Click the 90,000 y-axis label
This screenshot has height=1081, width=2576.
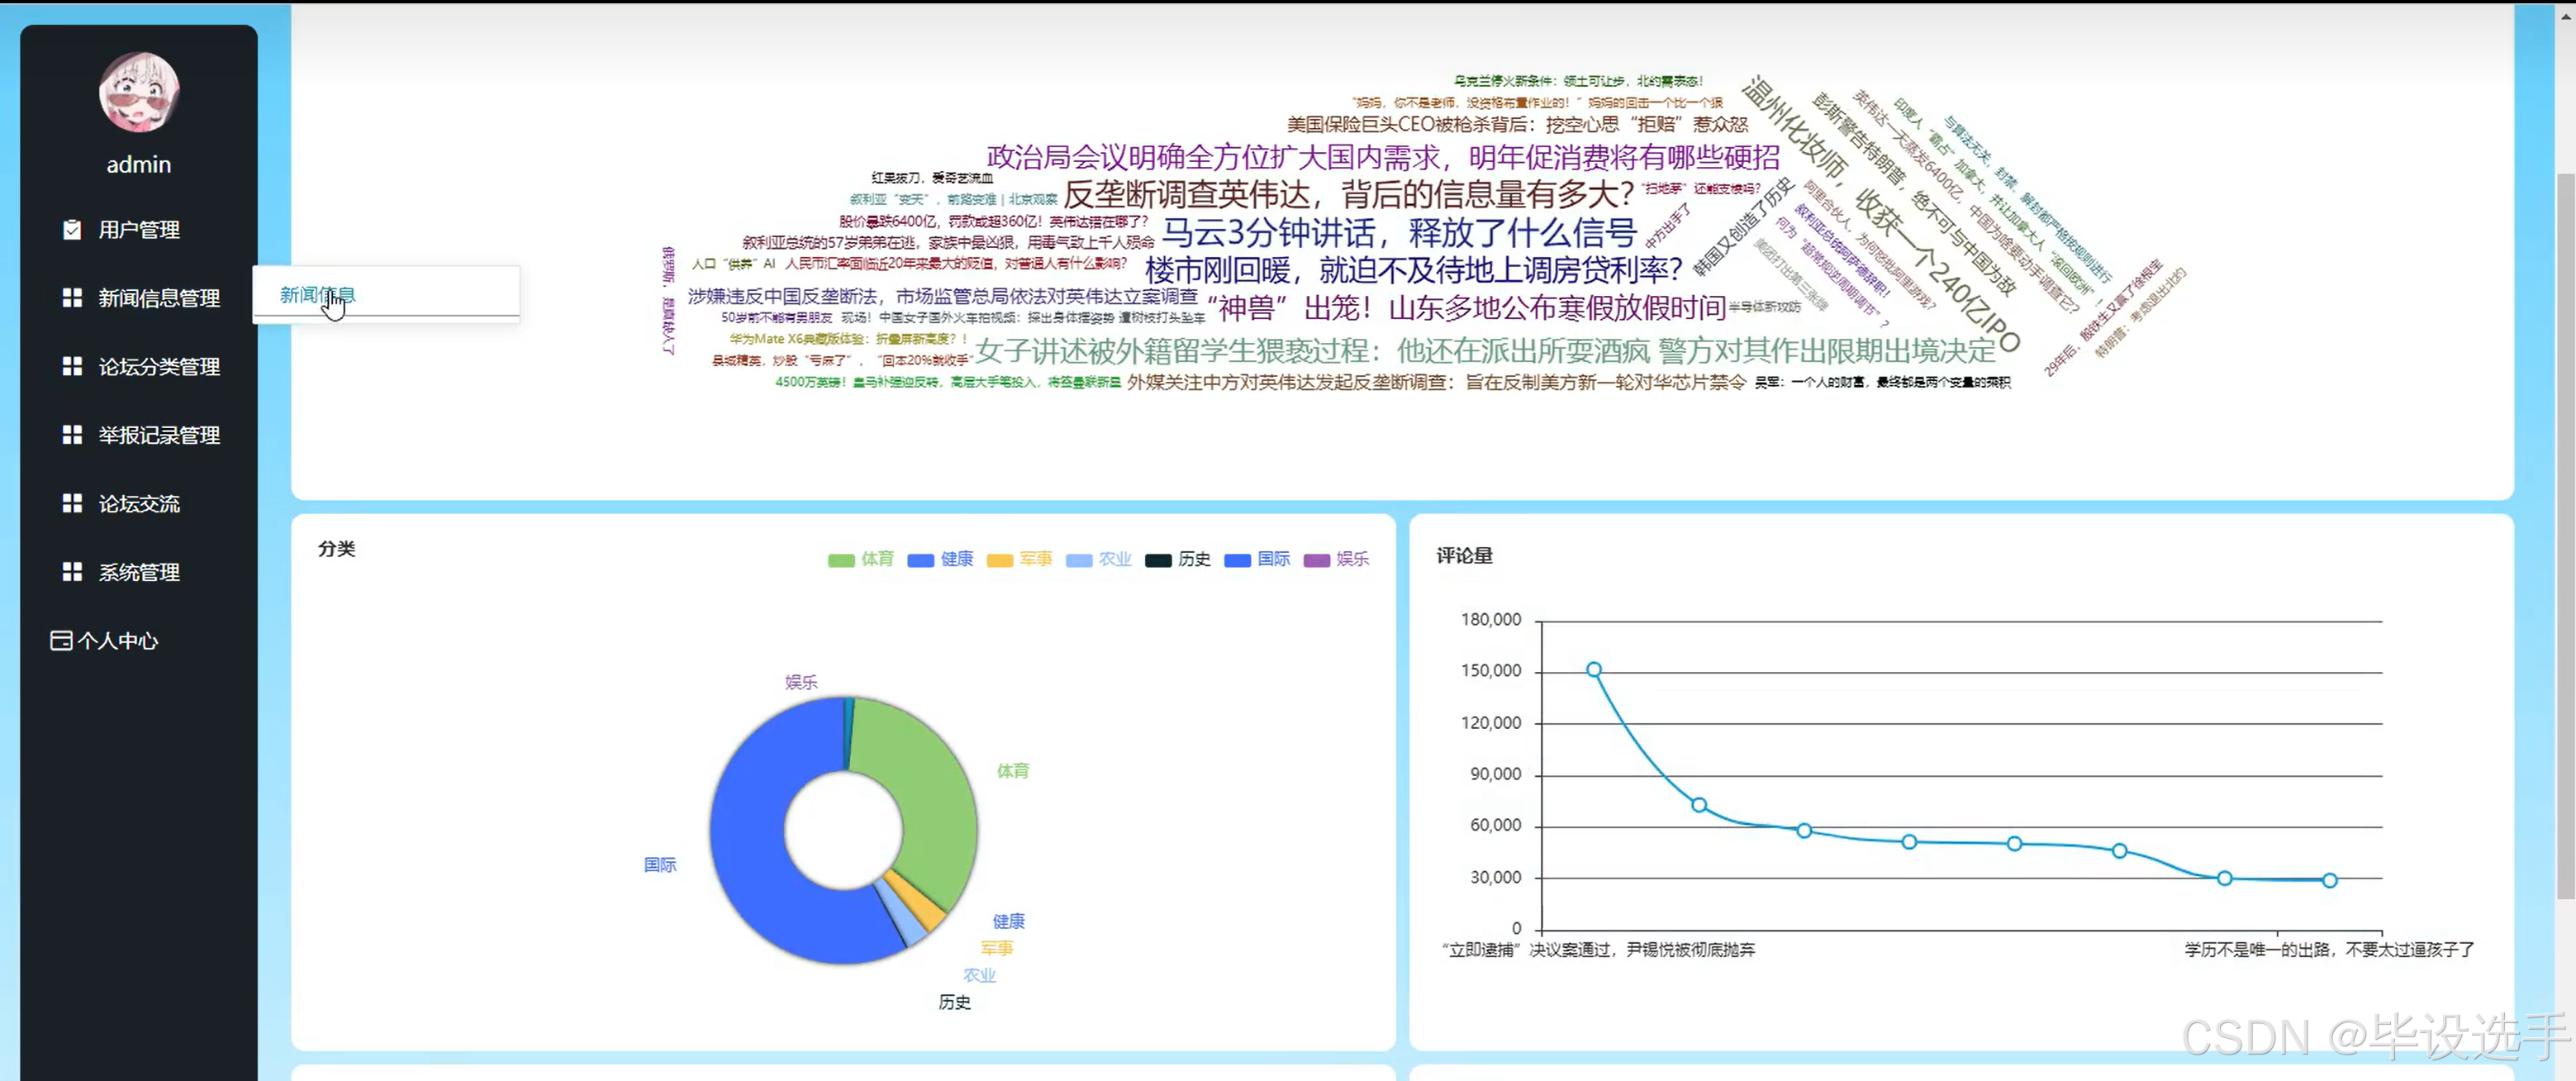tap(1496, 774)
